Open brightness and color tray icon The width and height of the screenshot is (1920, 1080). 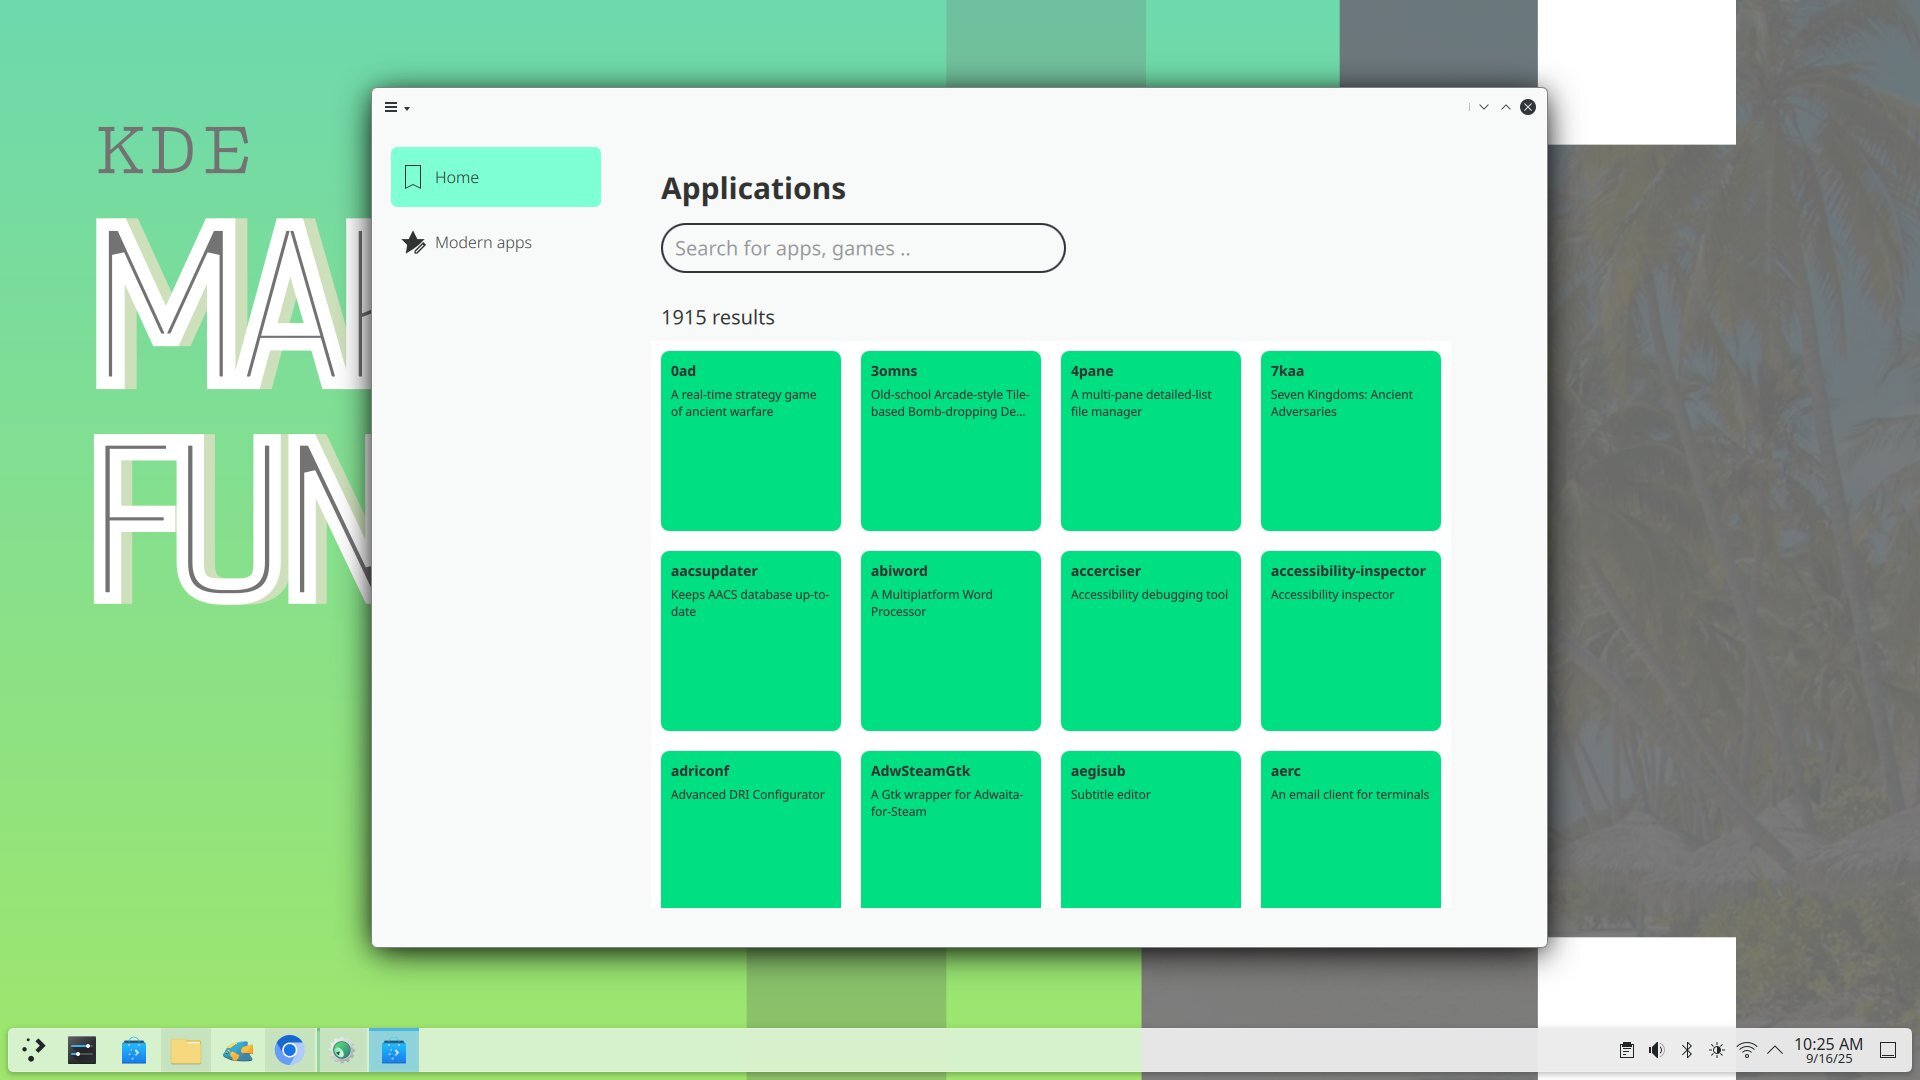pyautogui.click(x=1716, y=1050)
